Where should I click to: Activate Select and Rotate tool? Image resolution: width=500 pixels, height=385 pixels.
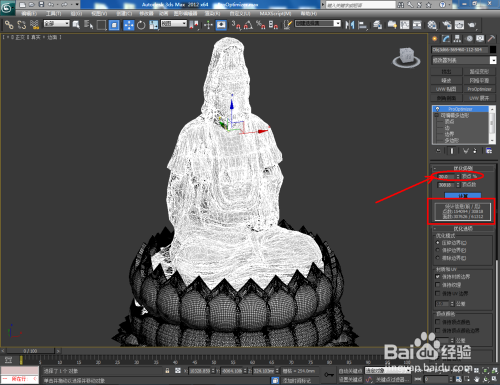coord(141,25)
